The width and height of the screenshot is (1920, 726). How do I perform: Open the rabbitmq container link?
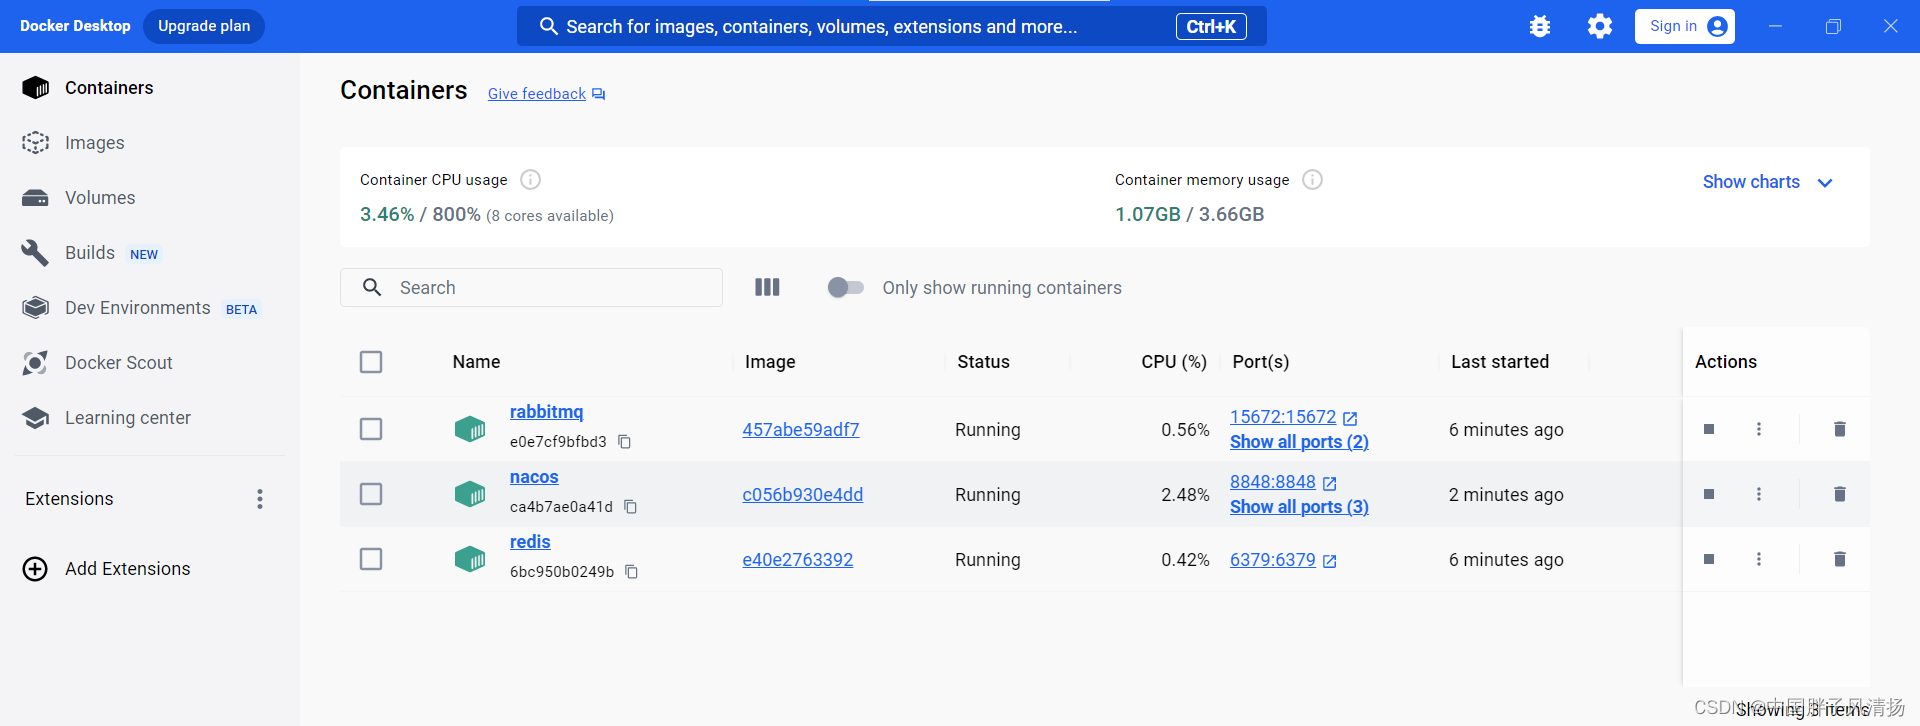point(546,412)
